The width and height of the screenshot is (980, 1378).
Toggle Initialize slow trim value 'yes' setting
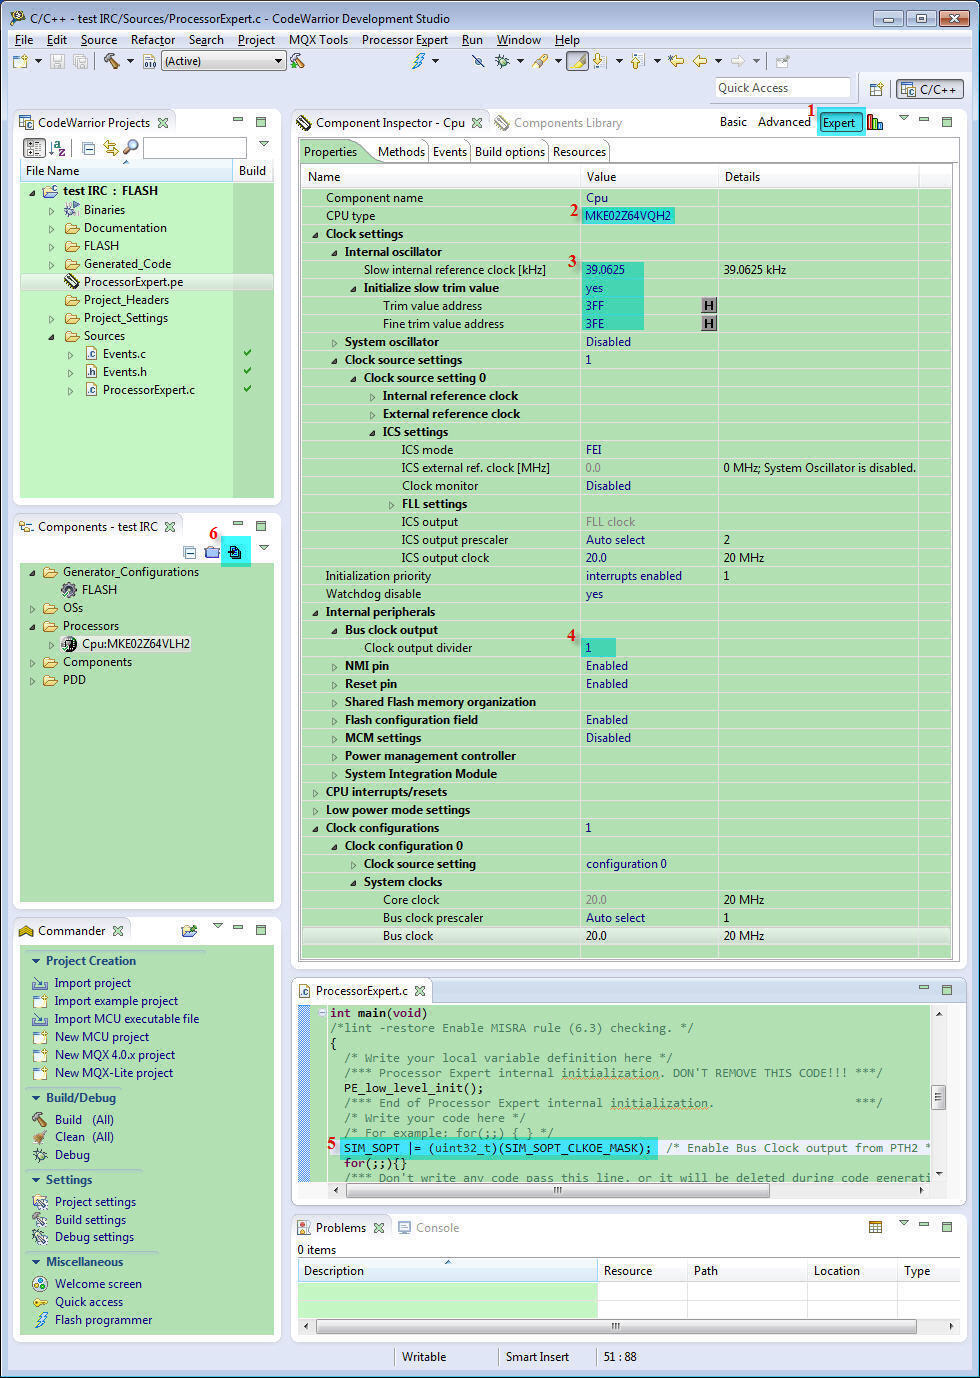[x=594, y=288]
